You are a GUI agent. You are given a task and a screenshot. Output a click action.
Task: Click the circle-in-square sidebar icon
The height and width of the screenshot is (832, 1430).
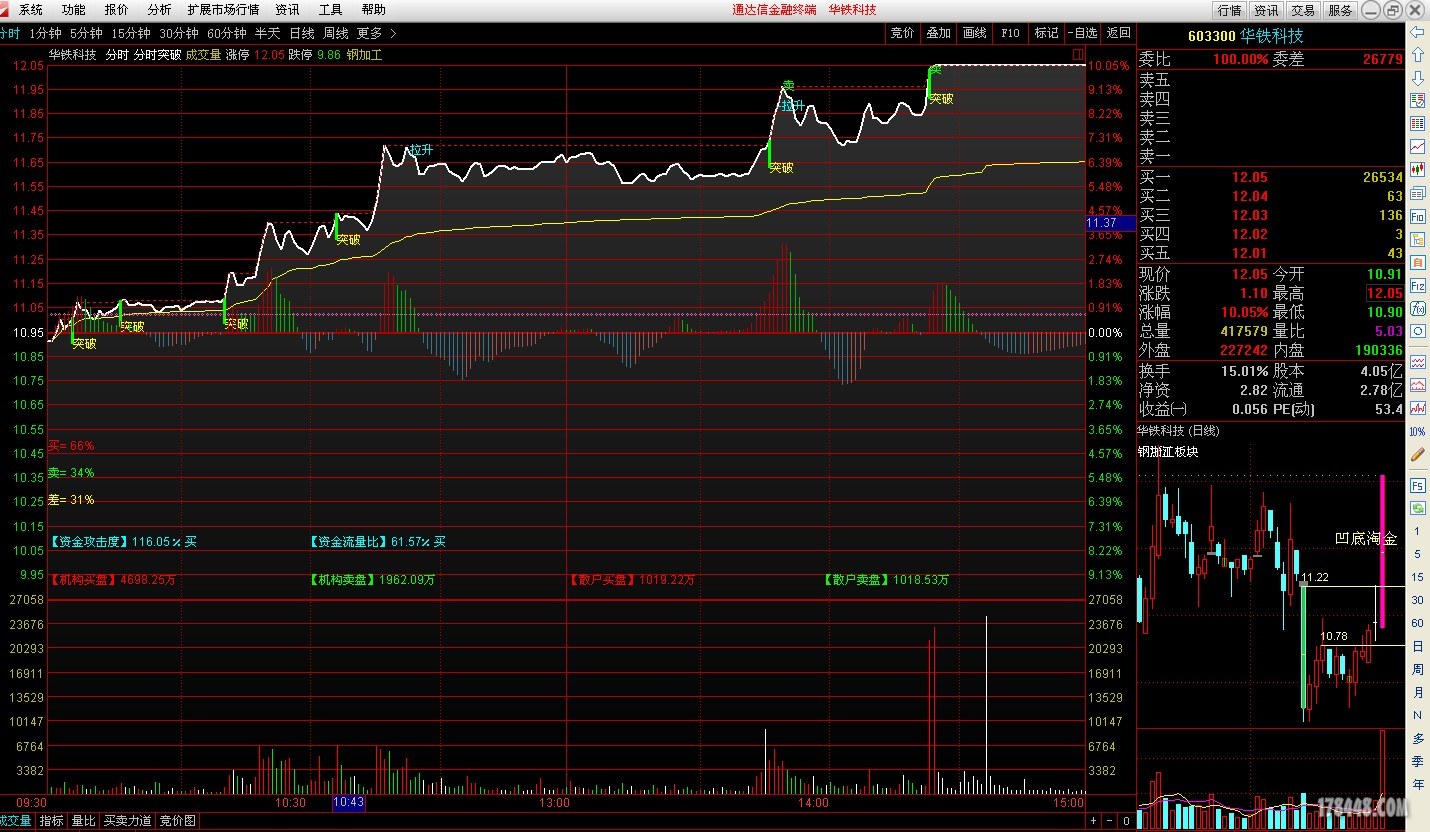click(1417, 331)
